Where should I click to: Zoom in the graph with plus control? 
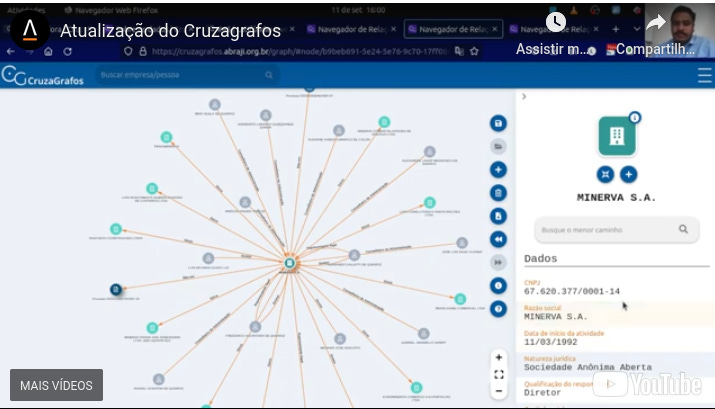point(499,357)
